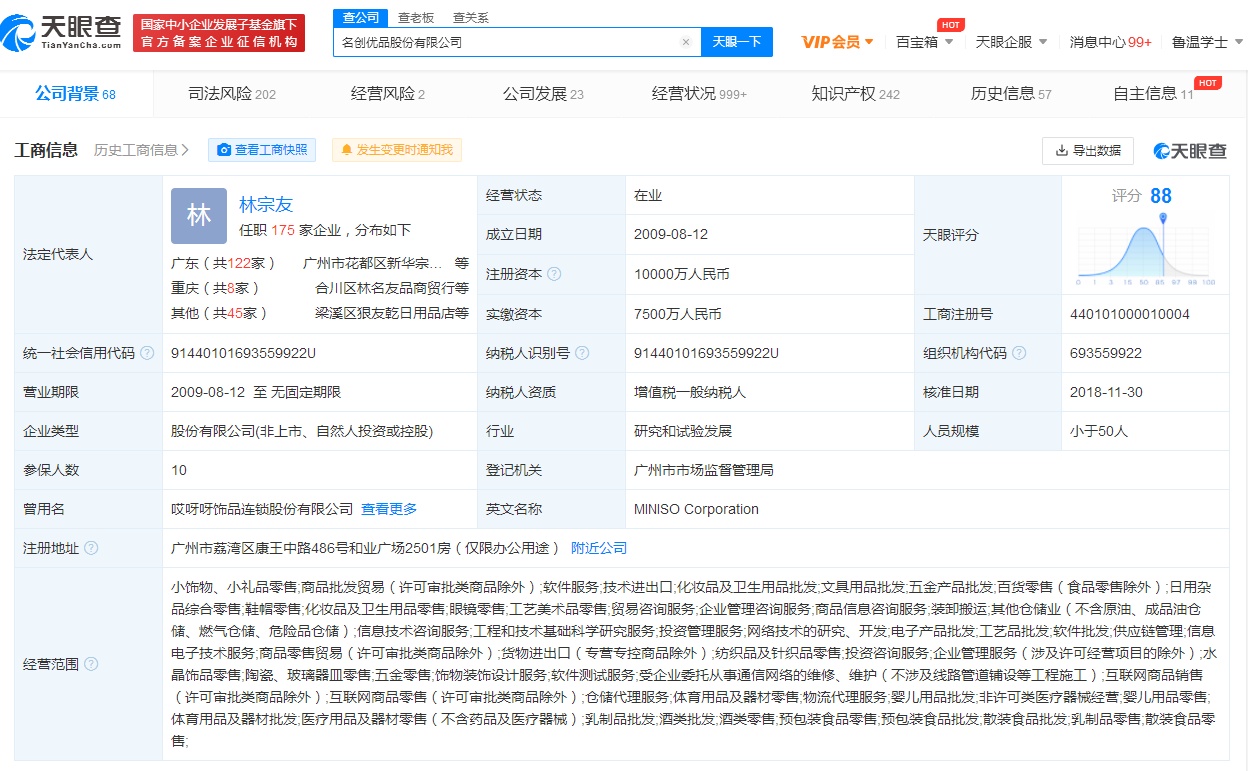
Task: Open the 公司发展 23 tab
Action: pos(543,94)
